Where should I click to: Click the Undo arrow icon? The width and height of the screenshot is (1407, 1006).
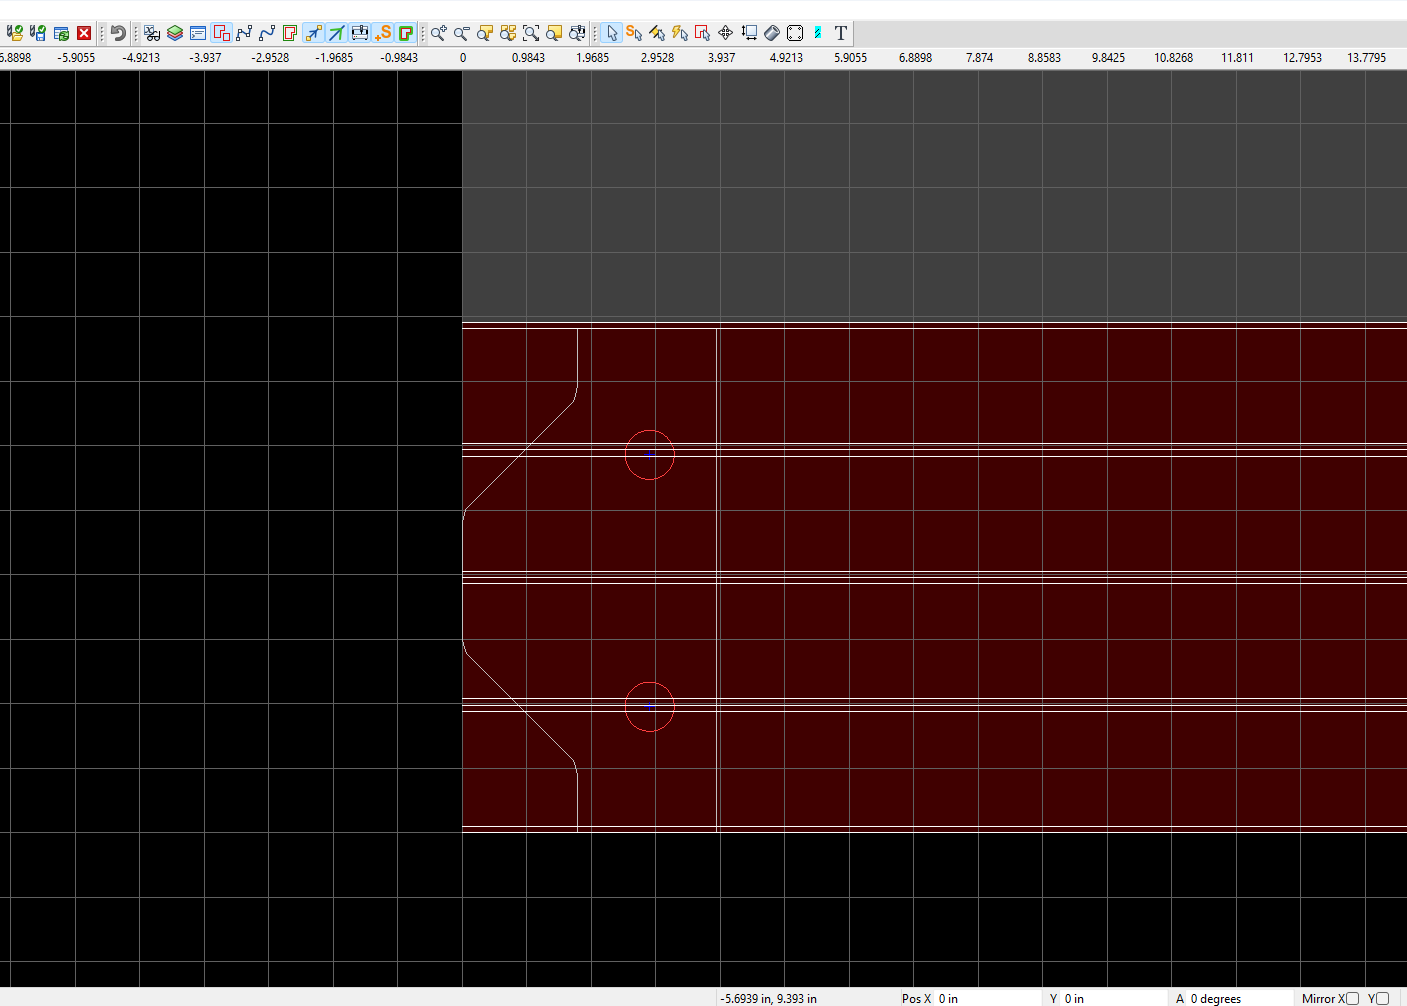[x=118, y=33]
